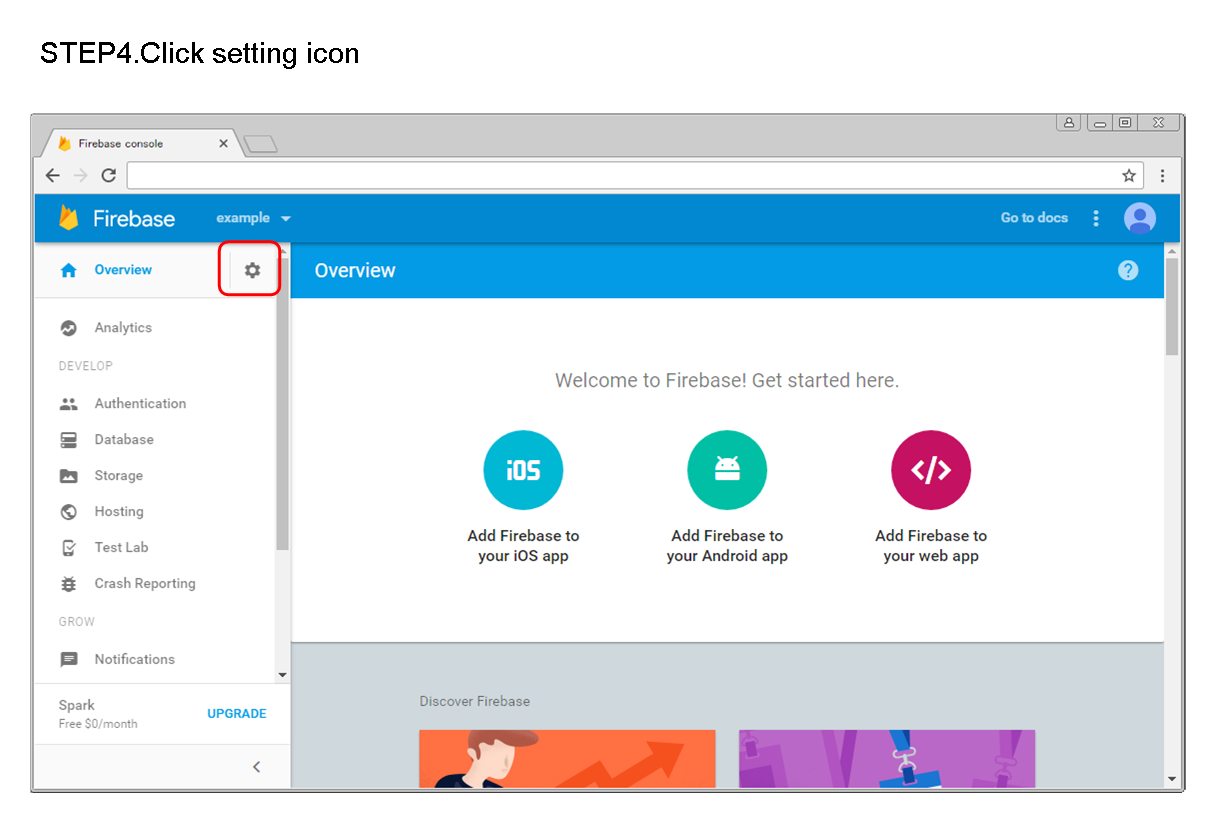The image size is (1209, 831).
Task: Select Test Lab in sidebar
Action: [x=121, y=548]
